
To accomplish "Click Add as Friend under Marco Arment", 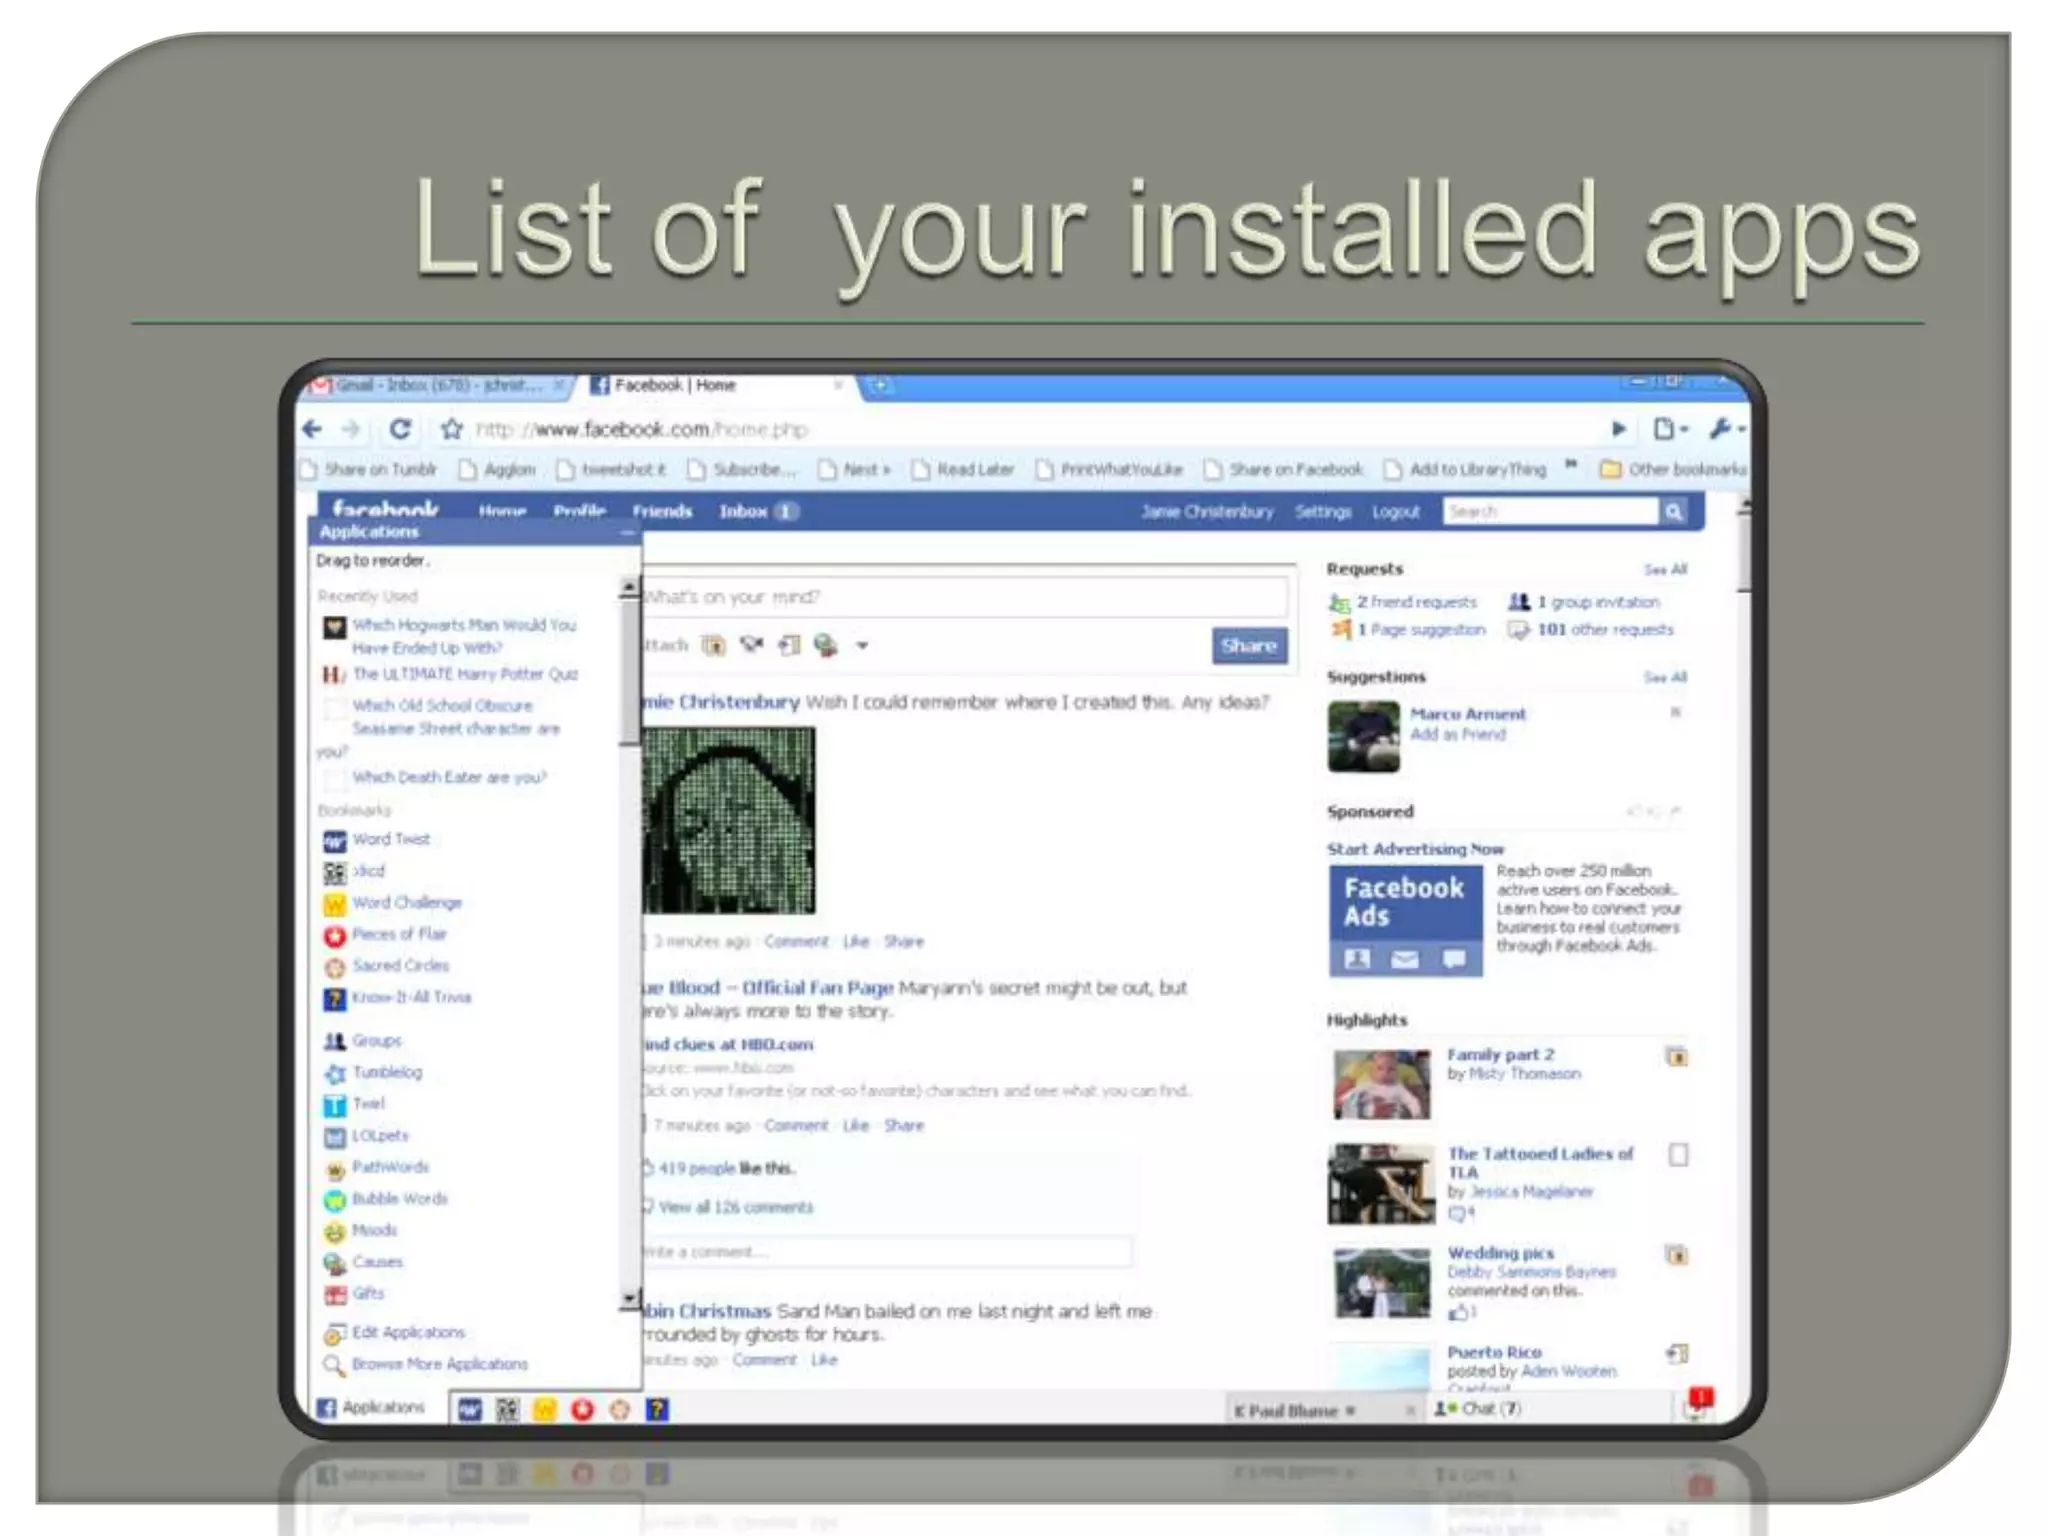I will [1458, 735].
